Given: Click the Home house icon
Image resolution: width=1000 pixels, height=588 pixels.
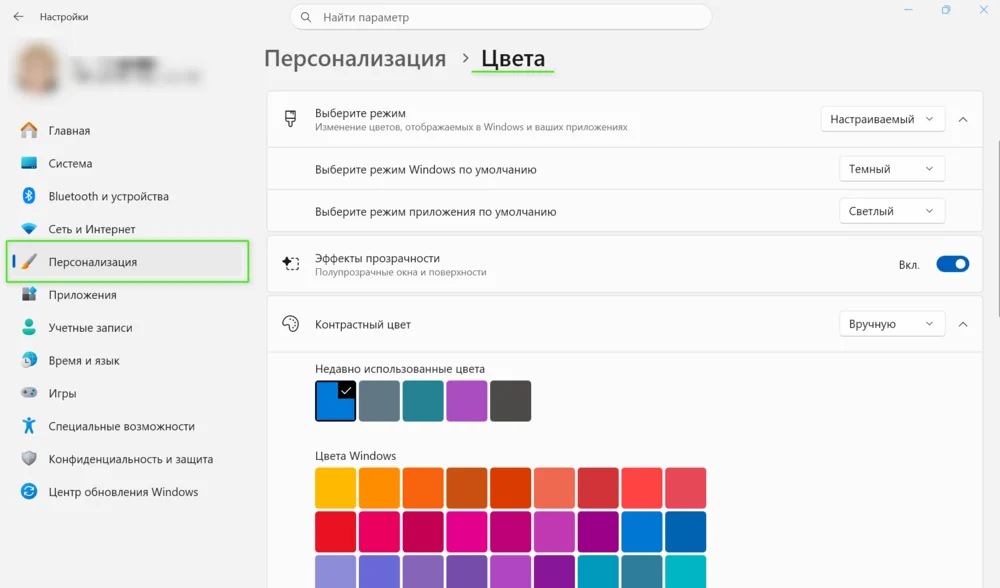Looking at the screenshot, I should pyautogui.click(x=29, y=130).
